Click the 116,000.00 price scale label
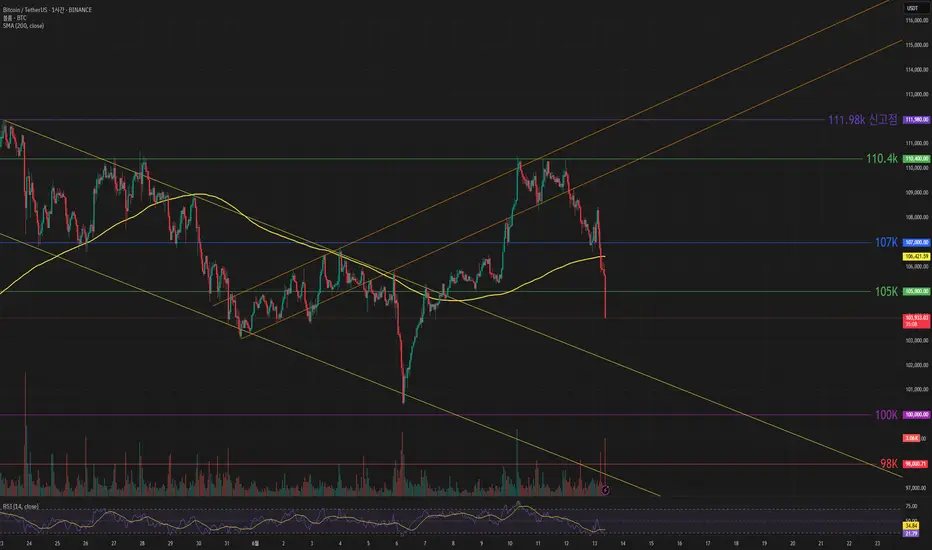 [917, 20]
